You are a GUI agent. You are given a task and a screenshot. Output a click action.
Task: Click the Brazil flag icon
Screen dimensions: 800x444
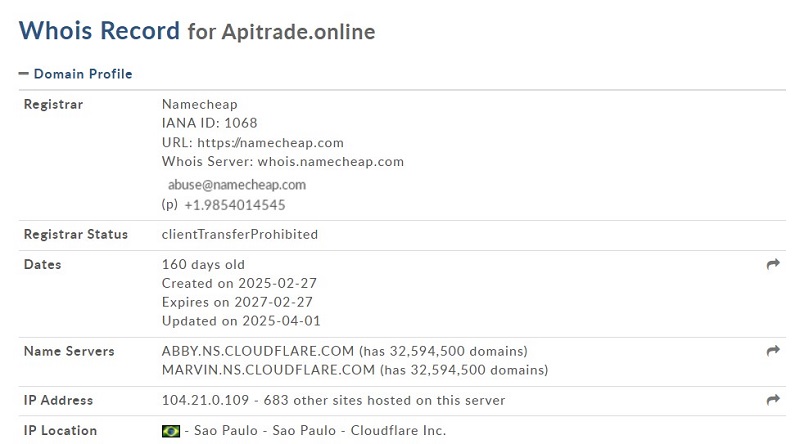[x=170, y=431]
